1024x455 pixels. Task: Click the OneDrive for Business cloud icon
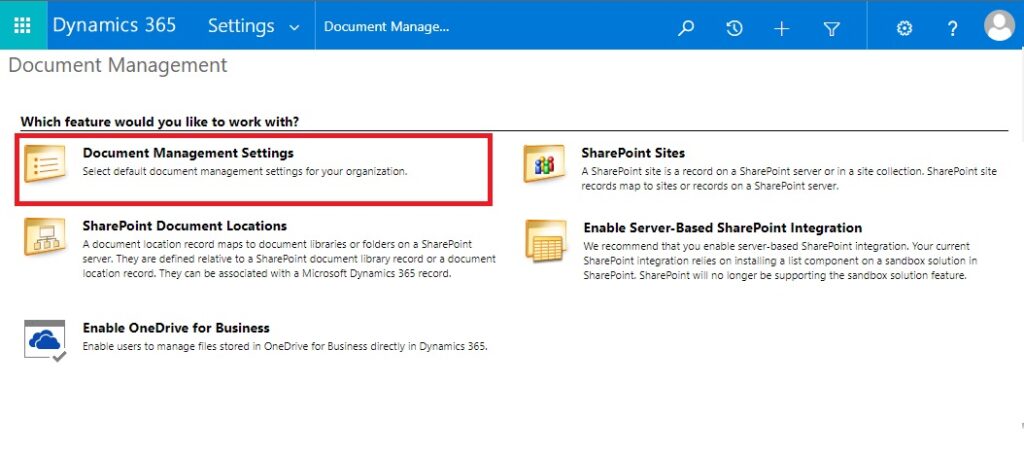(44, 340)
